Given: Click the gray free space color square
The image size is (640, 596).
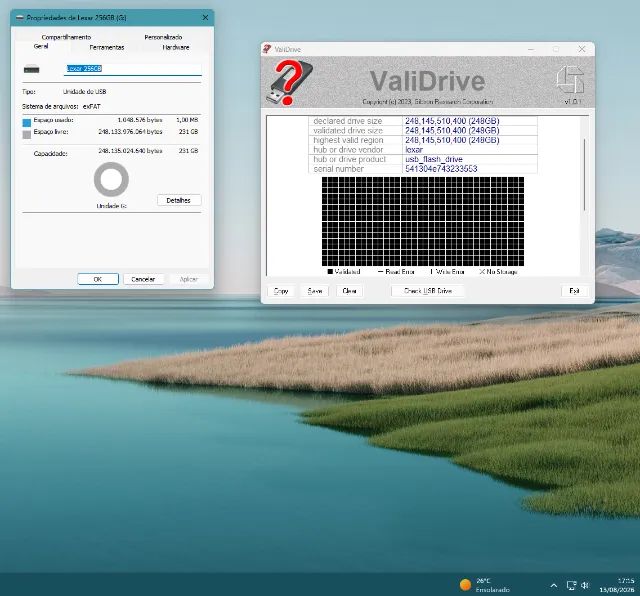Looking at the screenshot, I should (27, 134).
